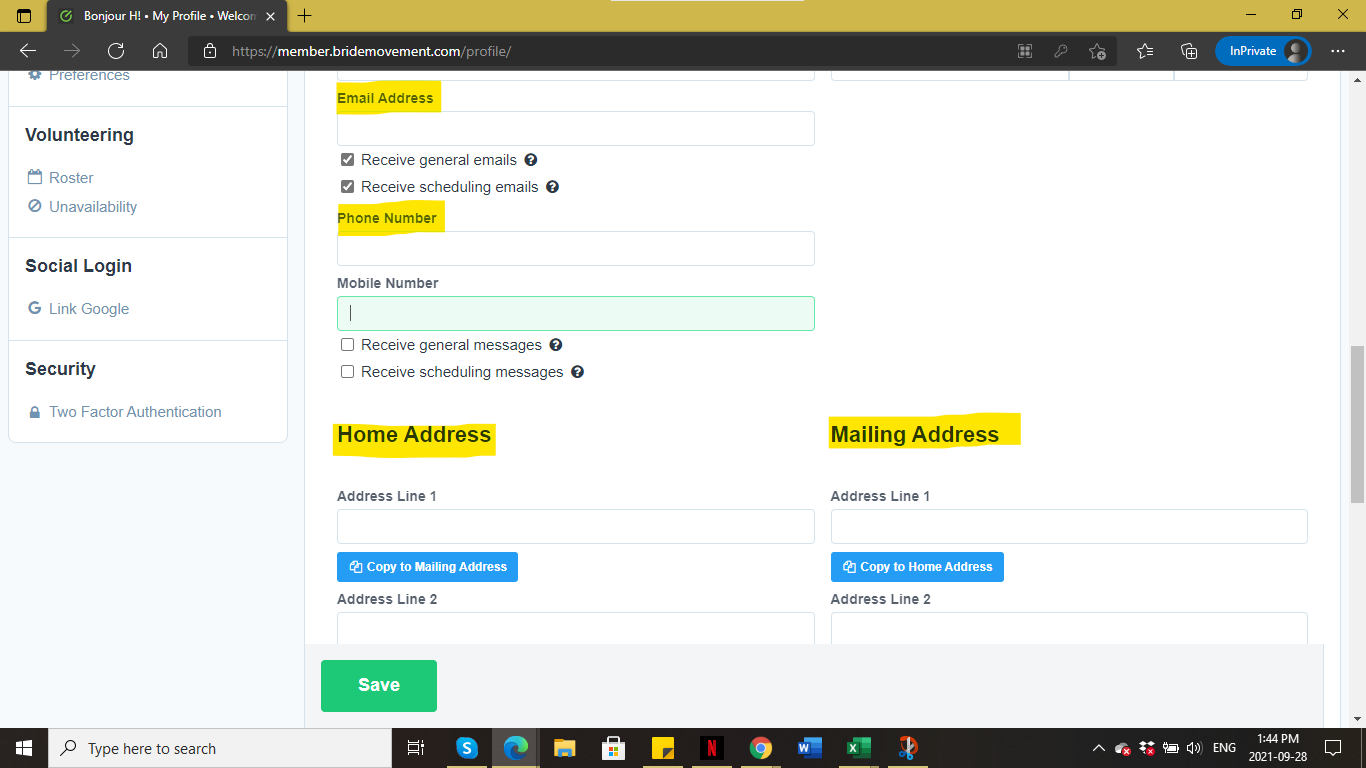Open Two Factor Authentication settings

click(x=135, y=412)
